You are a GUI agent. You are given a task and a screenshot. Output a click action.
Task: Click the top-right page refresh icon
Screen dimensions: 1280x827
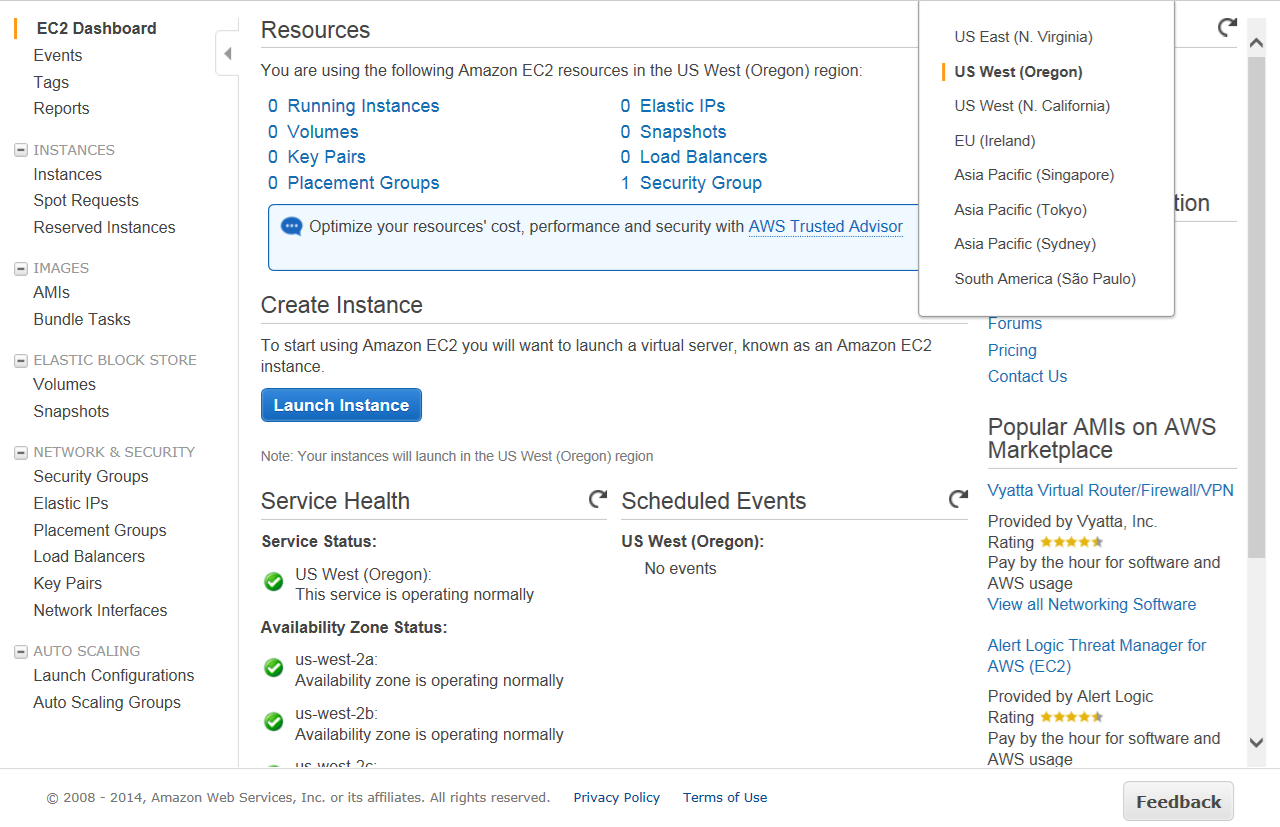[x=1227, y=28]
